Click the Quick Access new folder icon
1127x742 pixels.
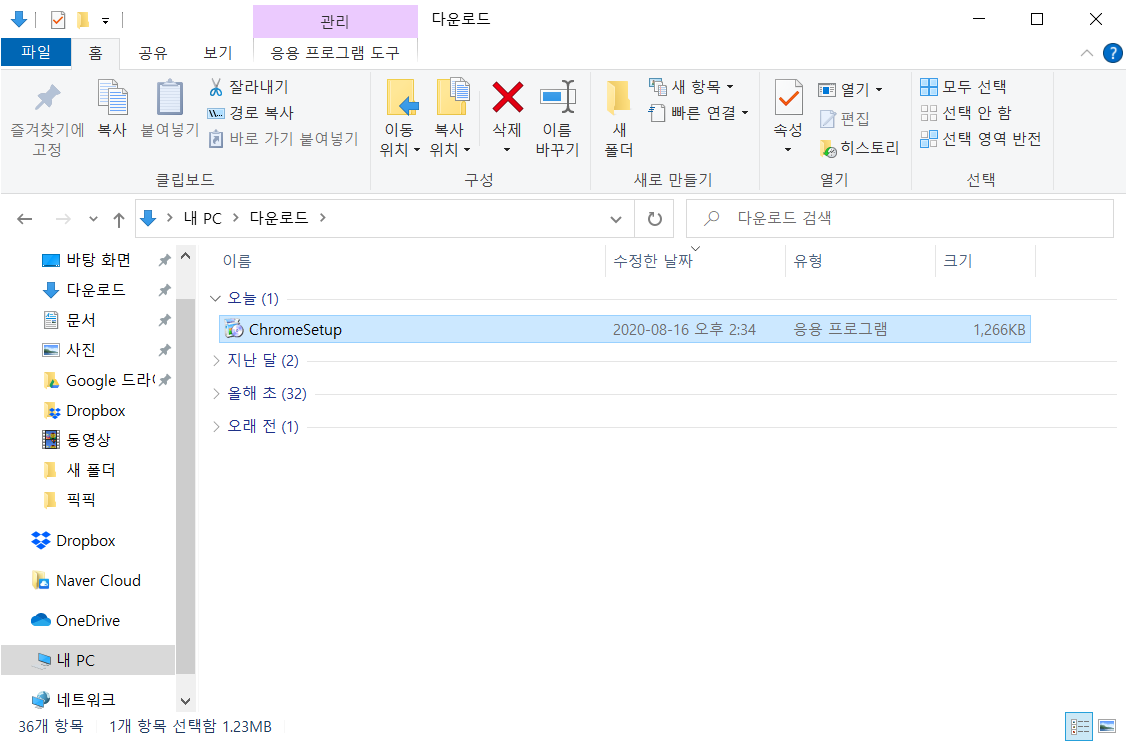pos(83,19)
